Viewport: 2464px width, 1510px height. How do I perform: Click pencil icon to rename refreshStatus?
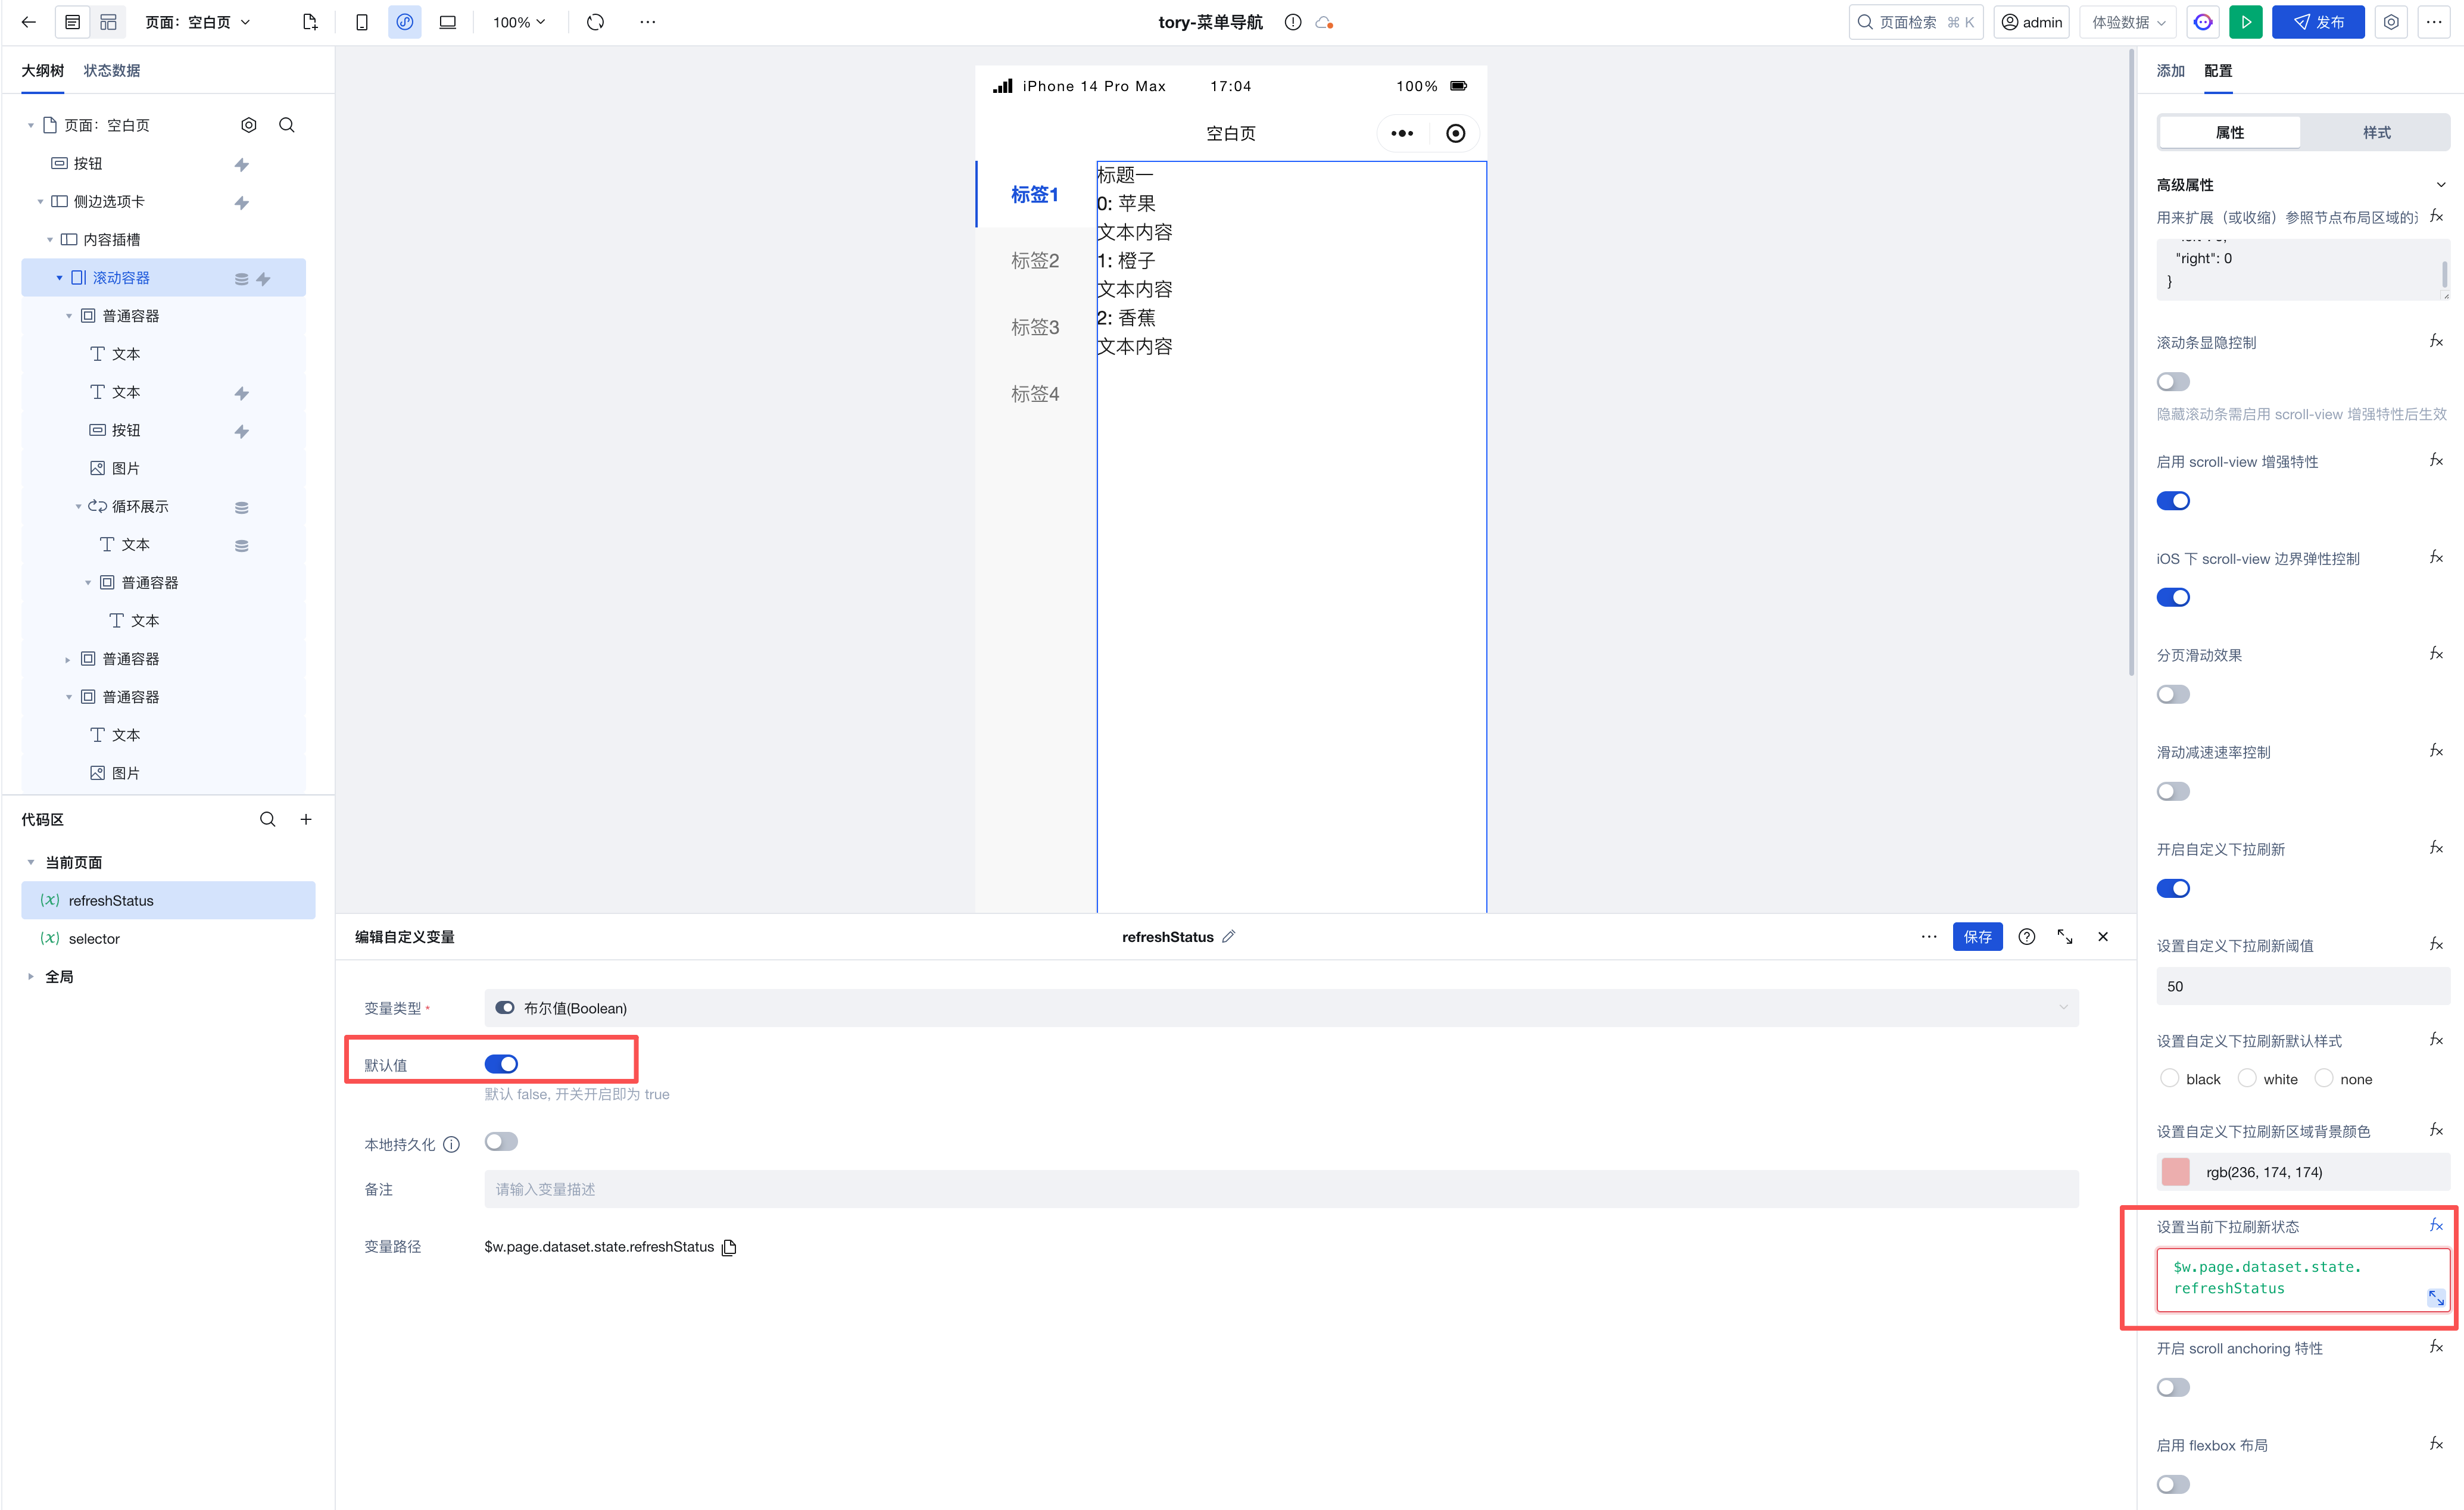click(x=1228, y=937)
